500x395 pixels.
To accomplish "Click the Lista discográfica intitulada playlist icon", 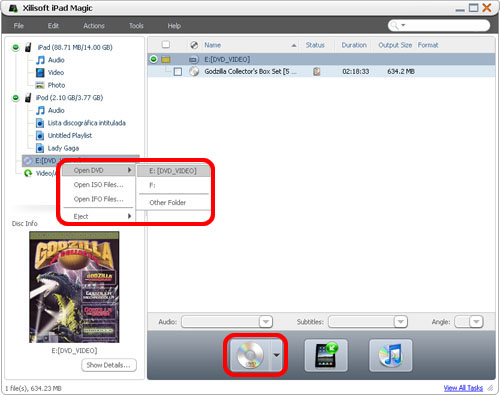I will pyautogui.click(x=40, y=123).
